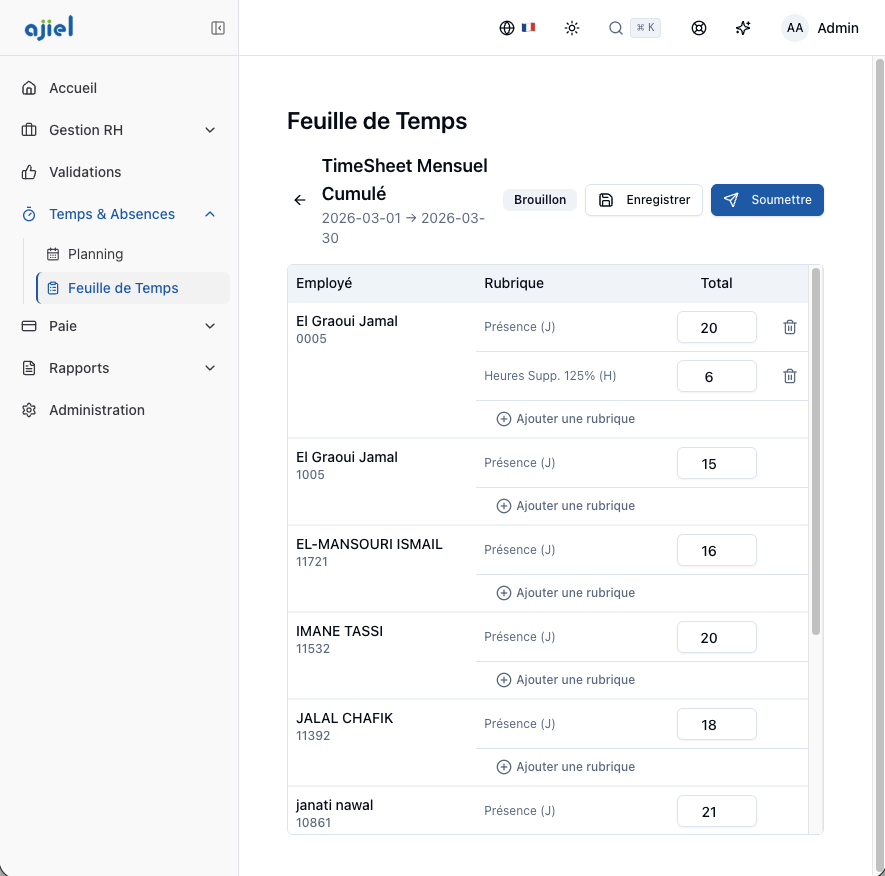Delete the Présence (J) row for 0005
The height and width of the screenshot is (876, 885).
(789, 327)
